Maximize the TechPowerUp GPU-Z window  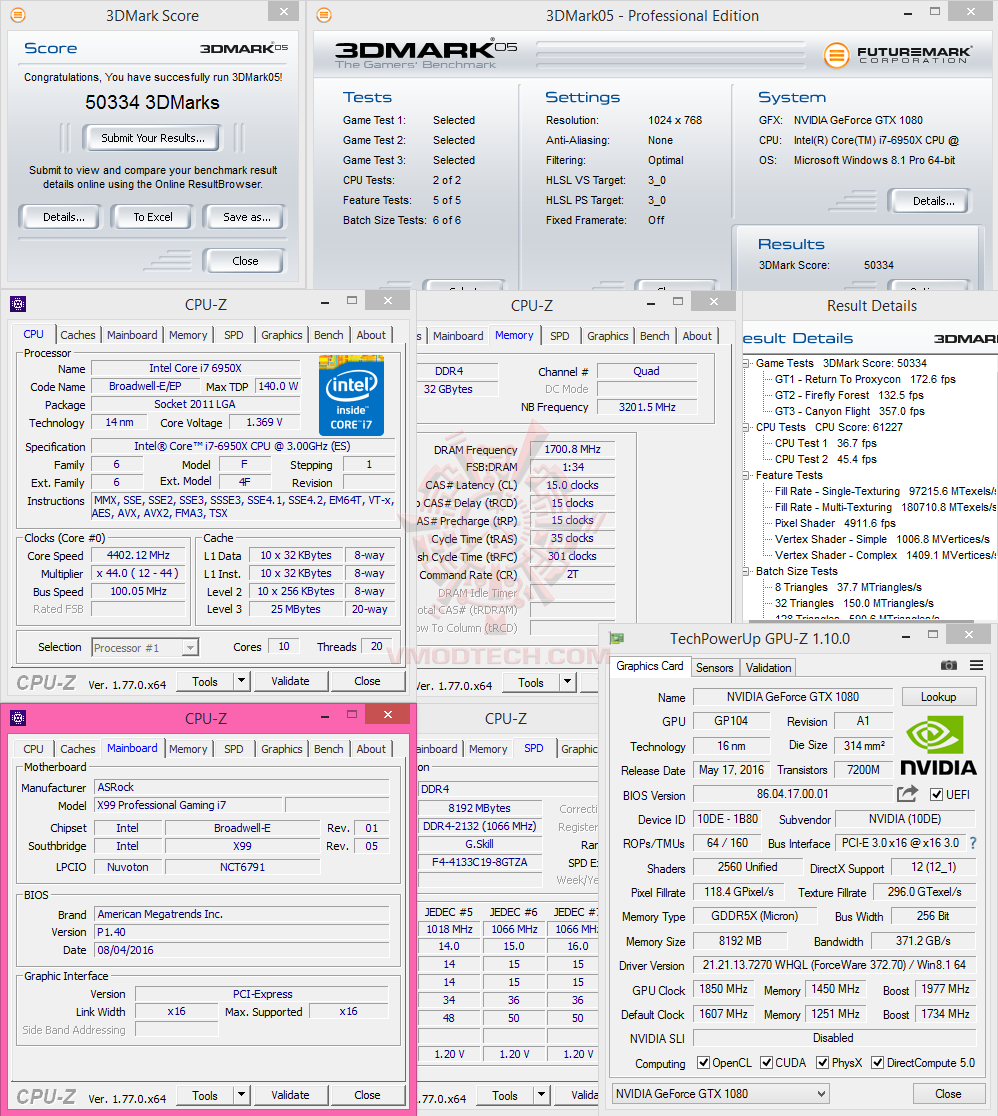pos(933,633)
